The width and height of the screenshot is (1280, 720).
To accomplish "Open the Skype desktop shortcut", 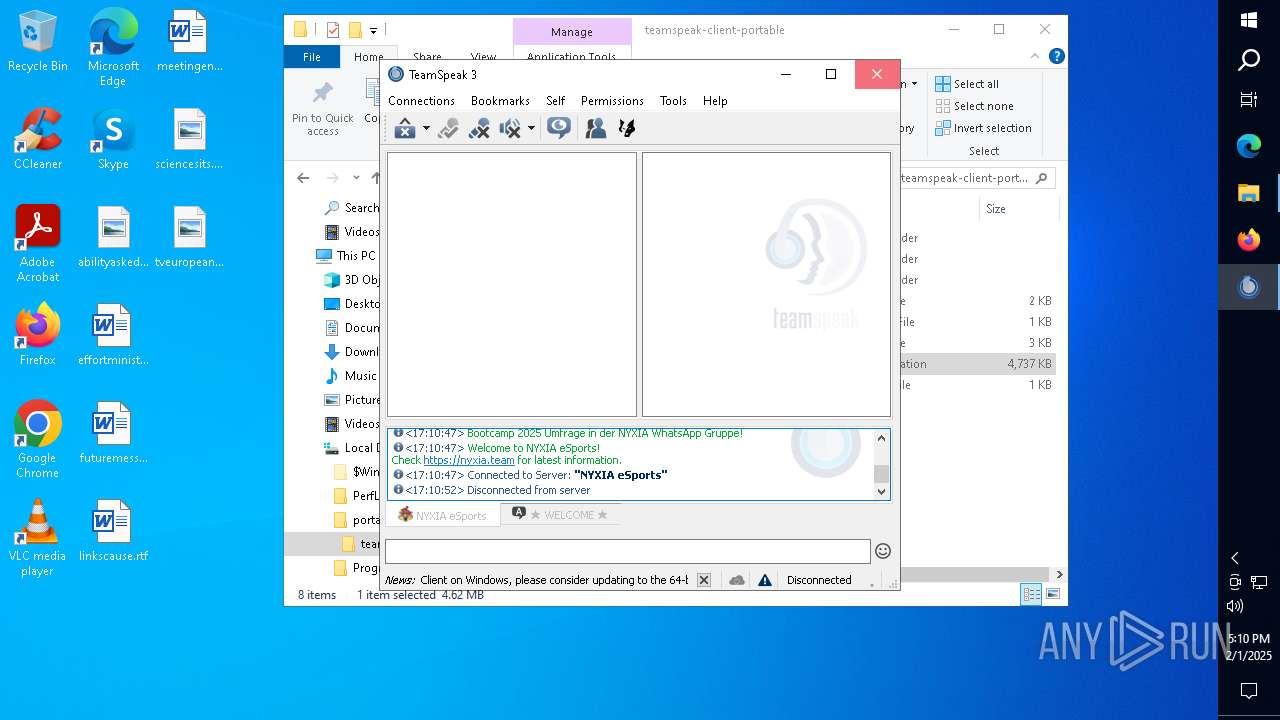I will pyautogui.click(x=113, y=139).
